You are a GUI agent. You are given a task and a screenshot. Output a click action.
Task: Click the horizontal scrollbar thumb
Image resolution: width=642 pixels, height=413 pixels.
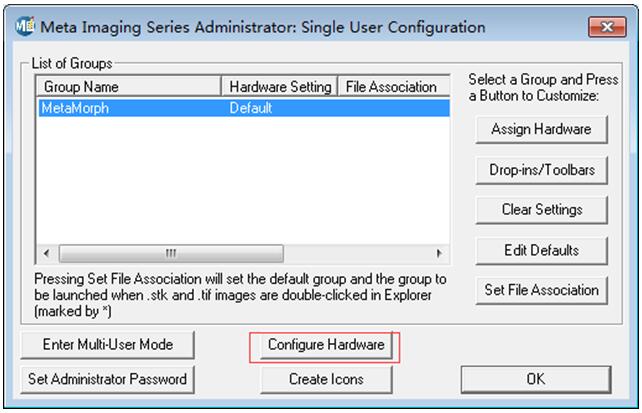[x=170, y=252]
